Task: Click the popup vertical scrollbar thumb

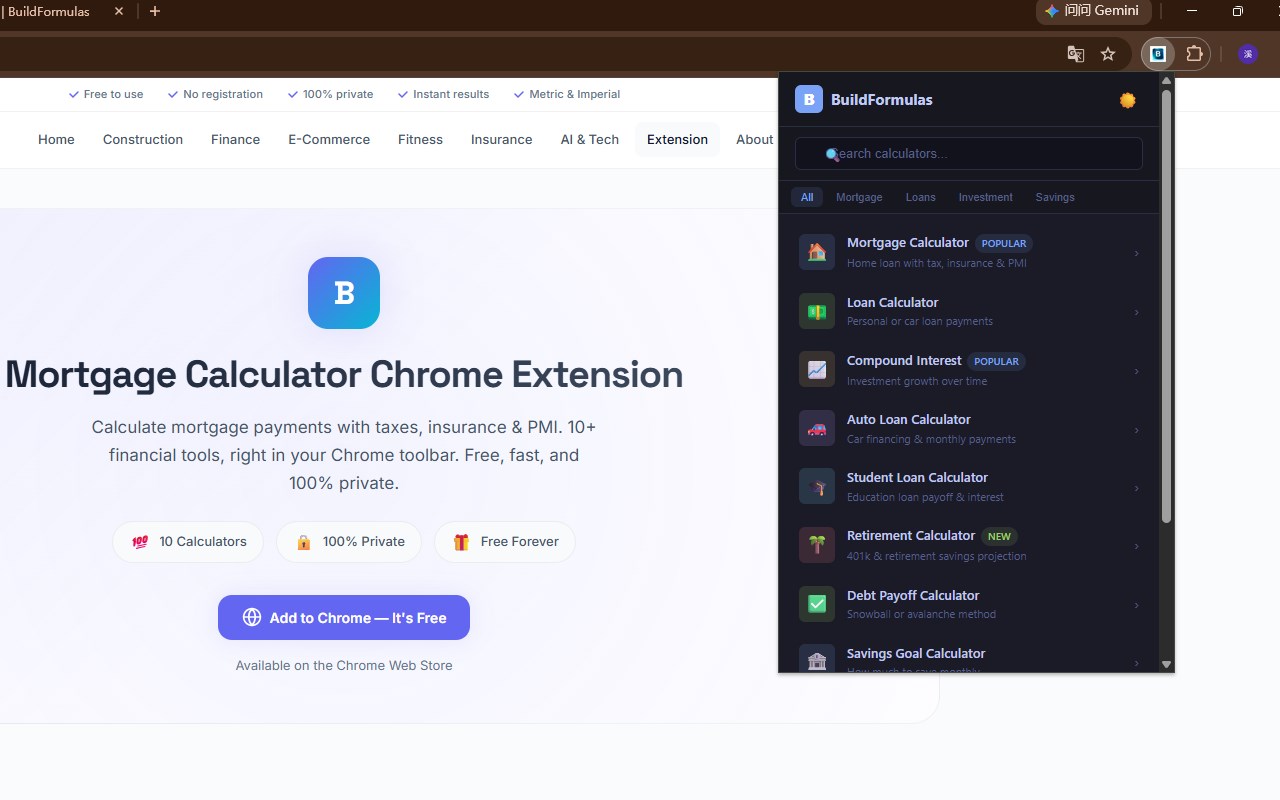Action: point(1166,306)
